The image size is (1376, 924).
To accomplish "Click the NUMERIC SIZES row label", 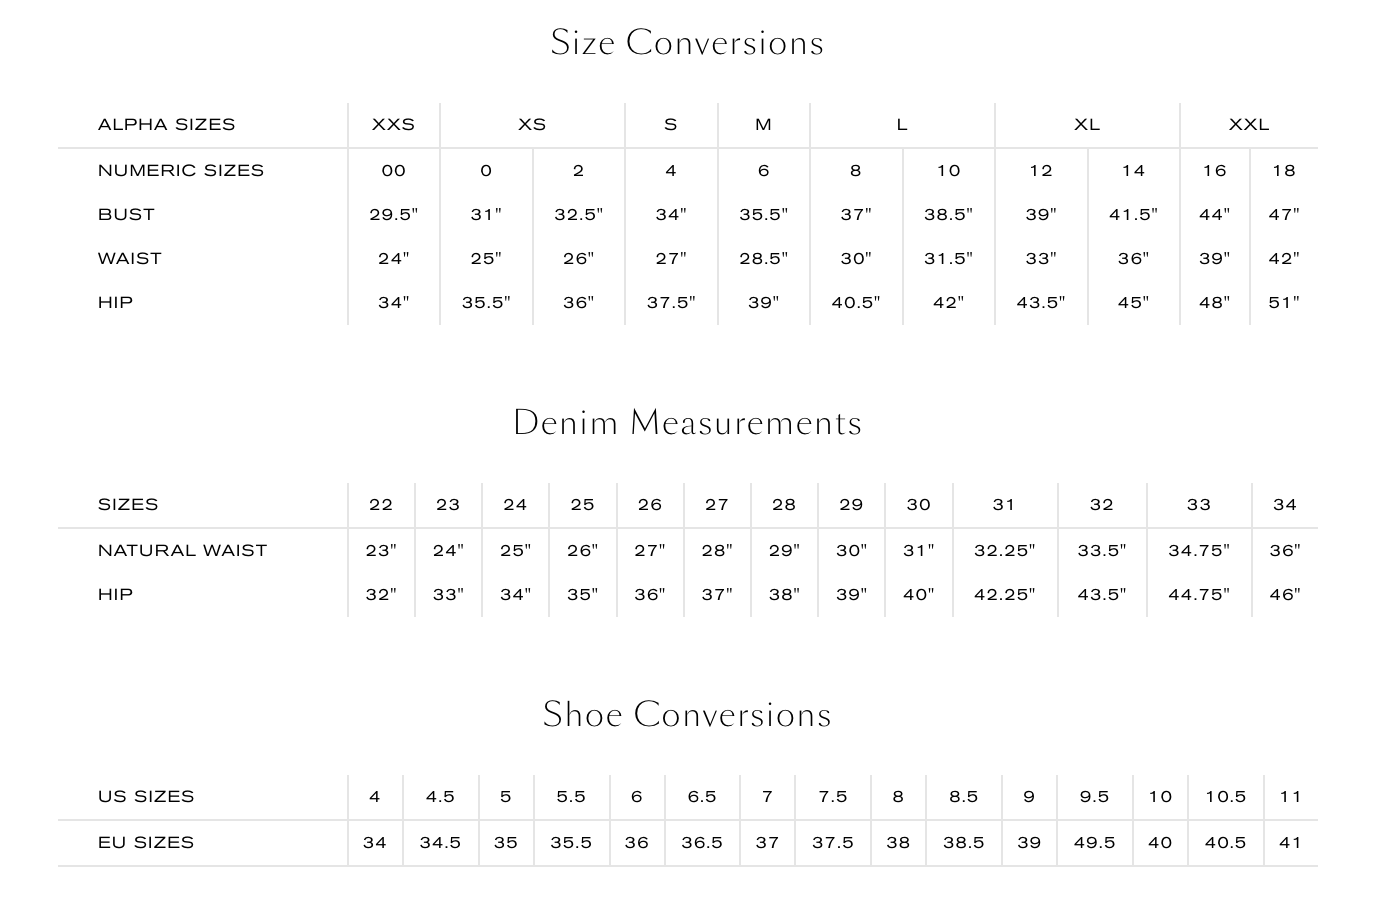I will click(180, 171).
